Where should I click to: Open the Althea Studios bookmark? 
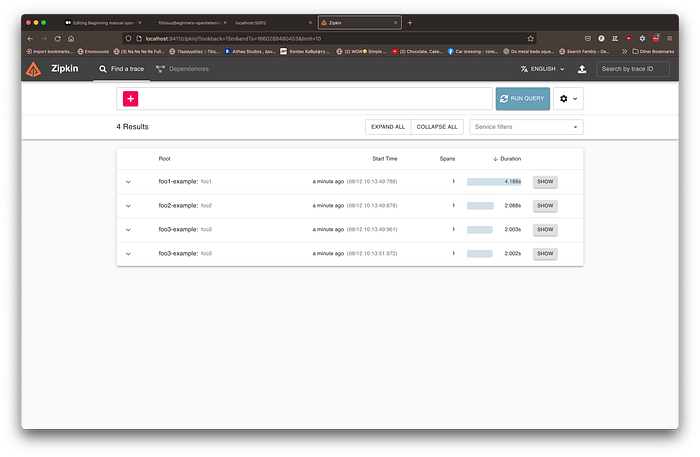click(x=250, y=51)
